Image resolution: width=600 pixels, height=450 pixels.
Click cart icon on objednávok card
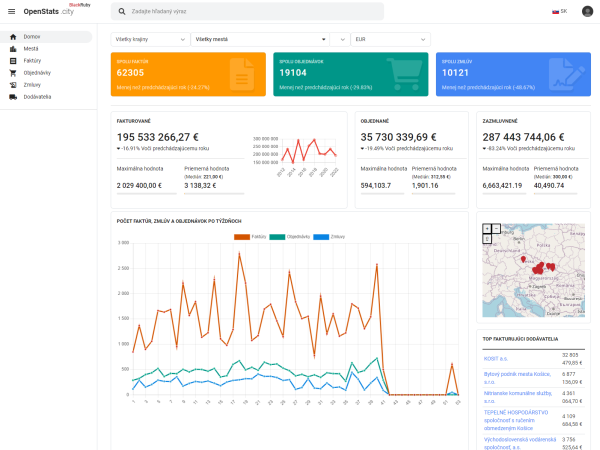[x=405, y=74]
